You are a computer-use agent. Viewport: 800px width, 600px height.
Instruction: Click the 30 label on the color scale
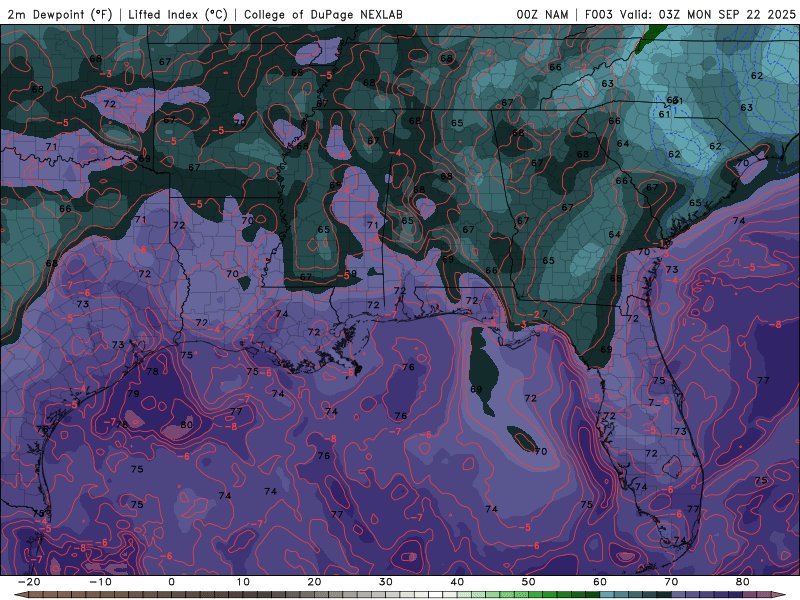[386, 582]
